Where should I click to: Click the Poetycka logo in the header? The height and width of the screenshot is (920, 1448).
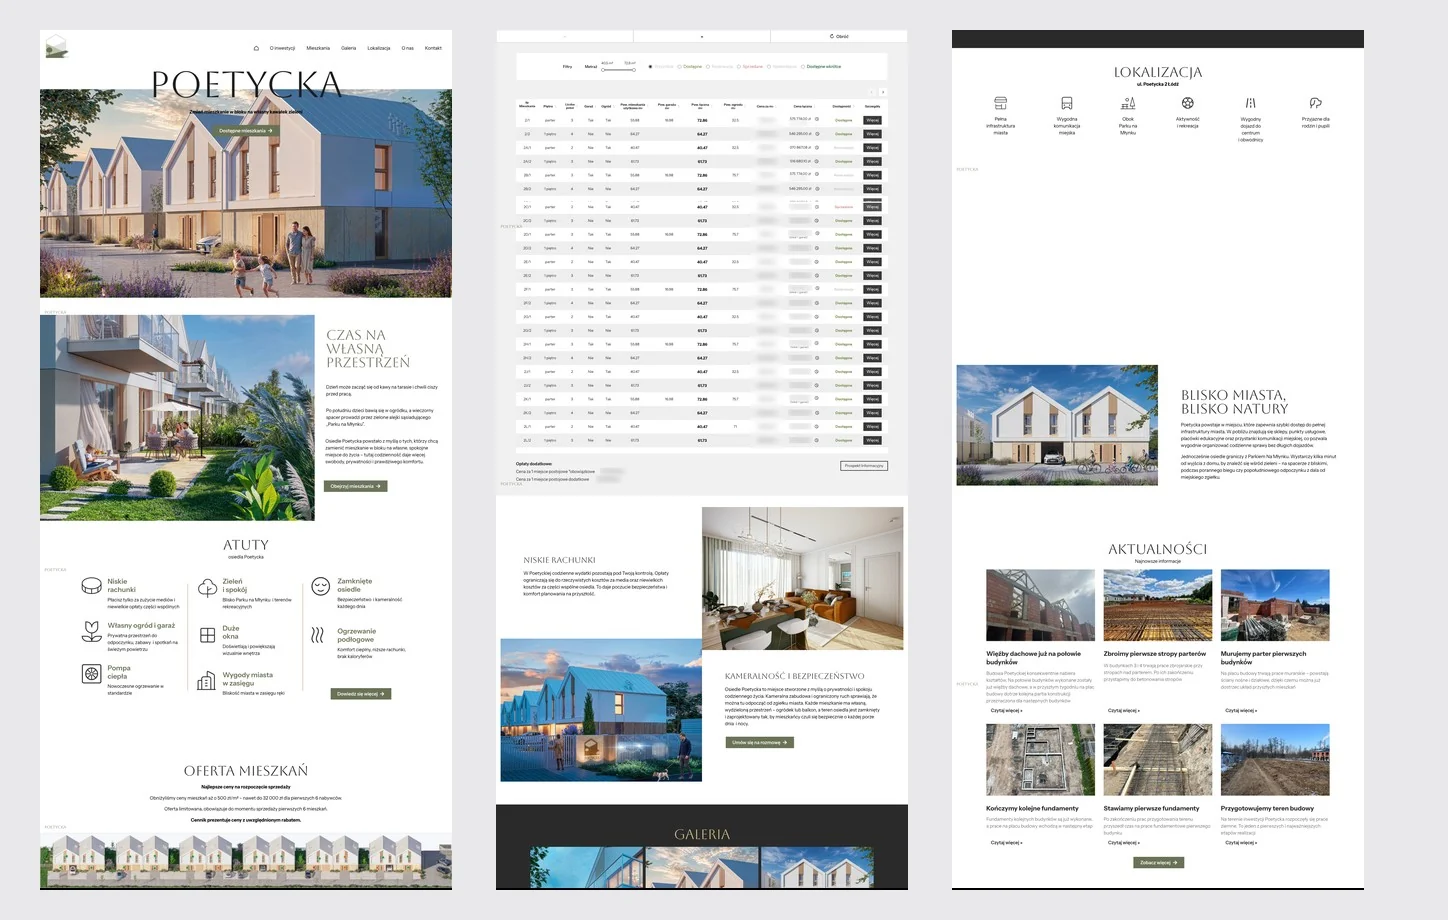click(57, 46)
